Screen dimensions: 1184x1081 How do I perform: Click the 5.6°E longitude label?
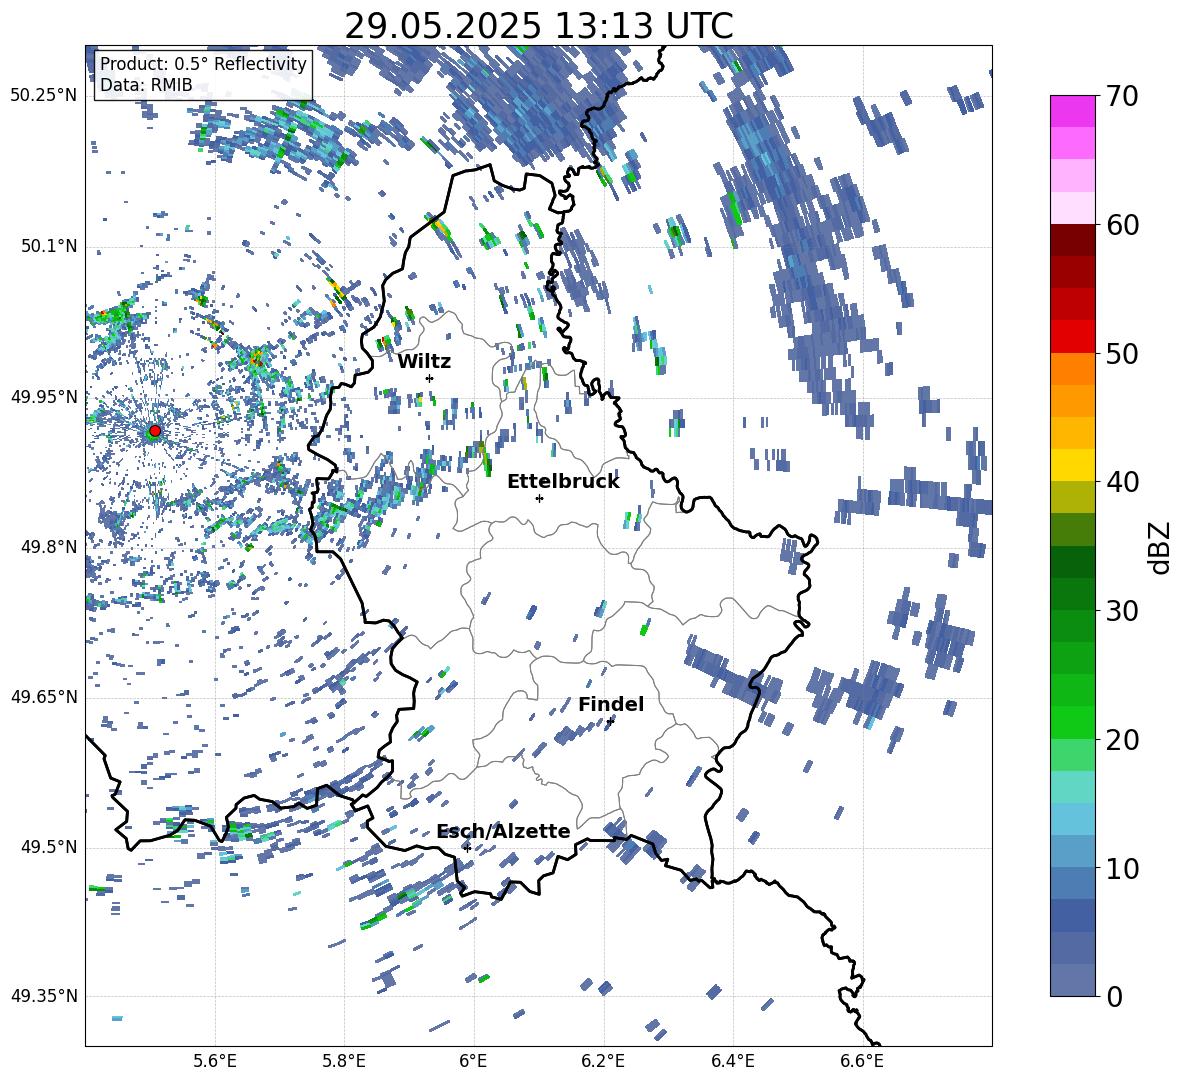click(215, 1061)
